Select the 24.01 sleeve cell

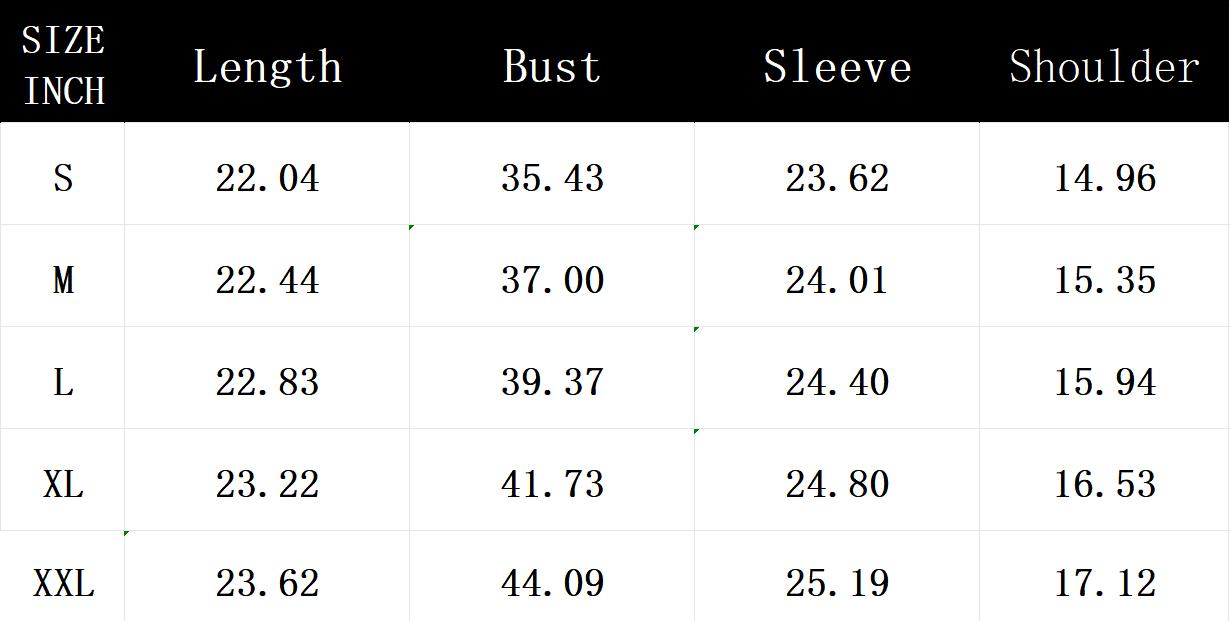pyautogui.click(x=837, y=280)
